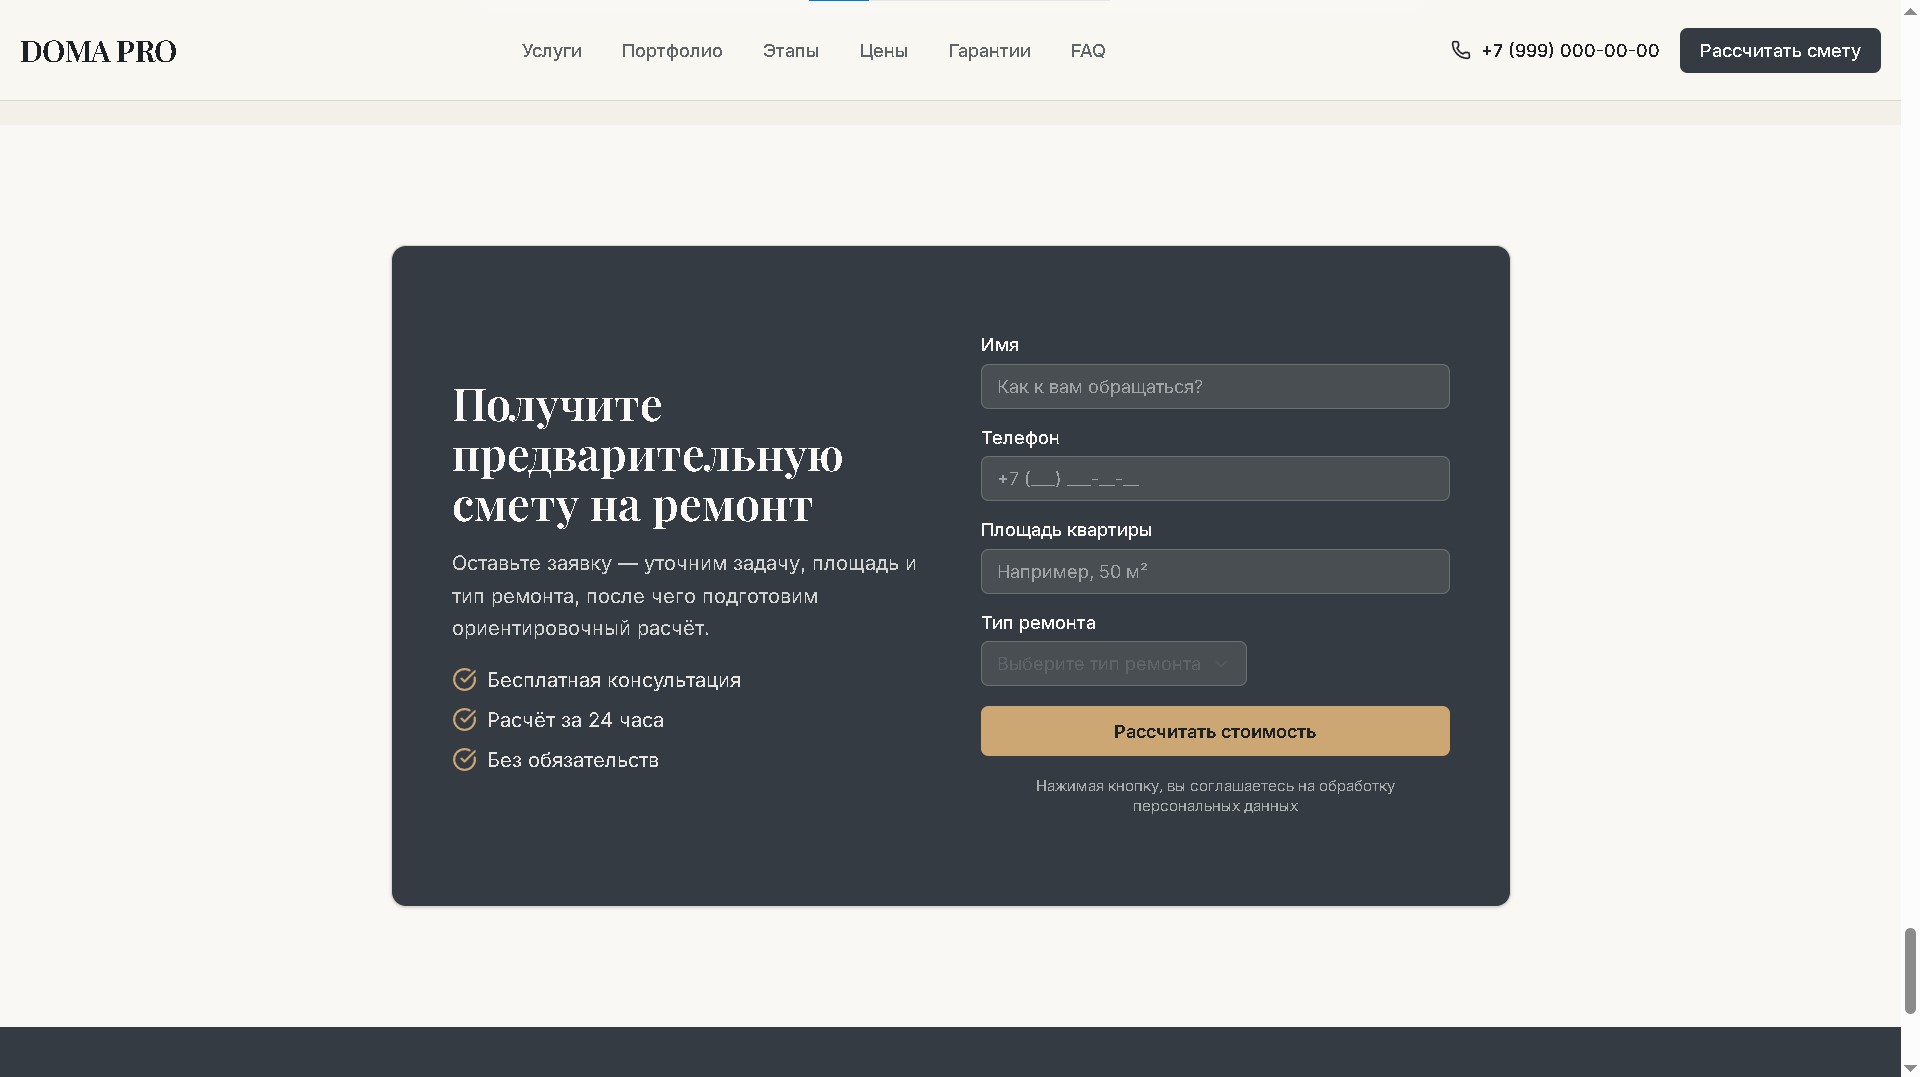Click the page vertical scrollbar thumb
The width and height of the screenshot is (1920, 1077).
1910,971
